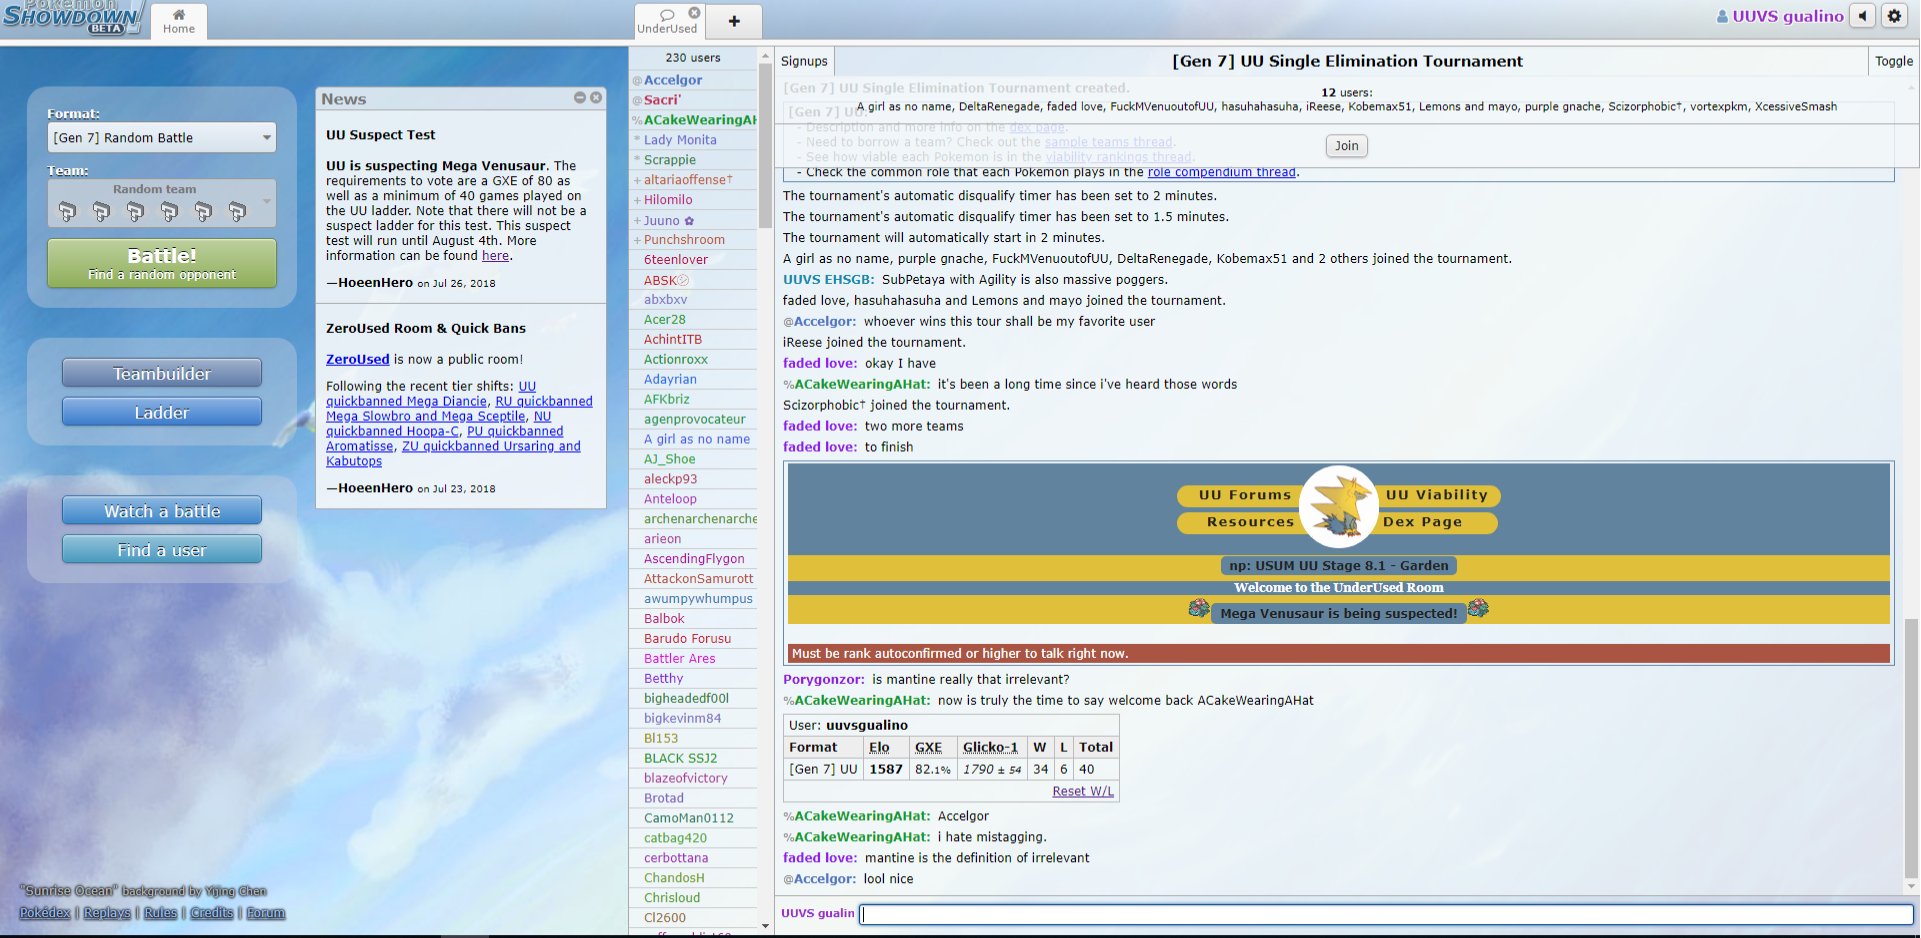Open options with the gear icon

coord(1894,16)
